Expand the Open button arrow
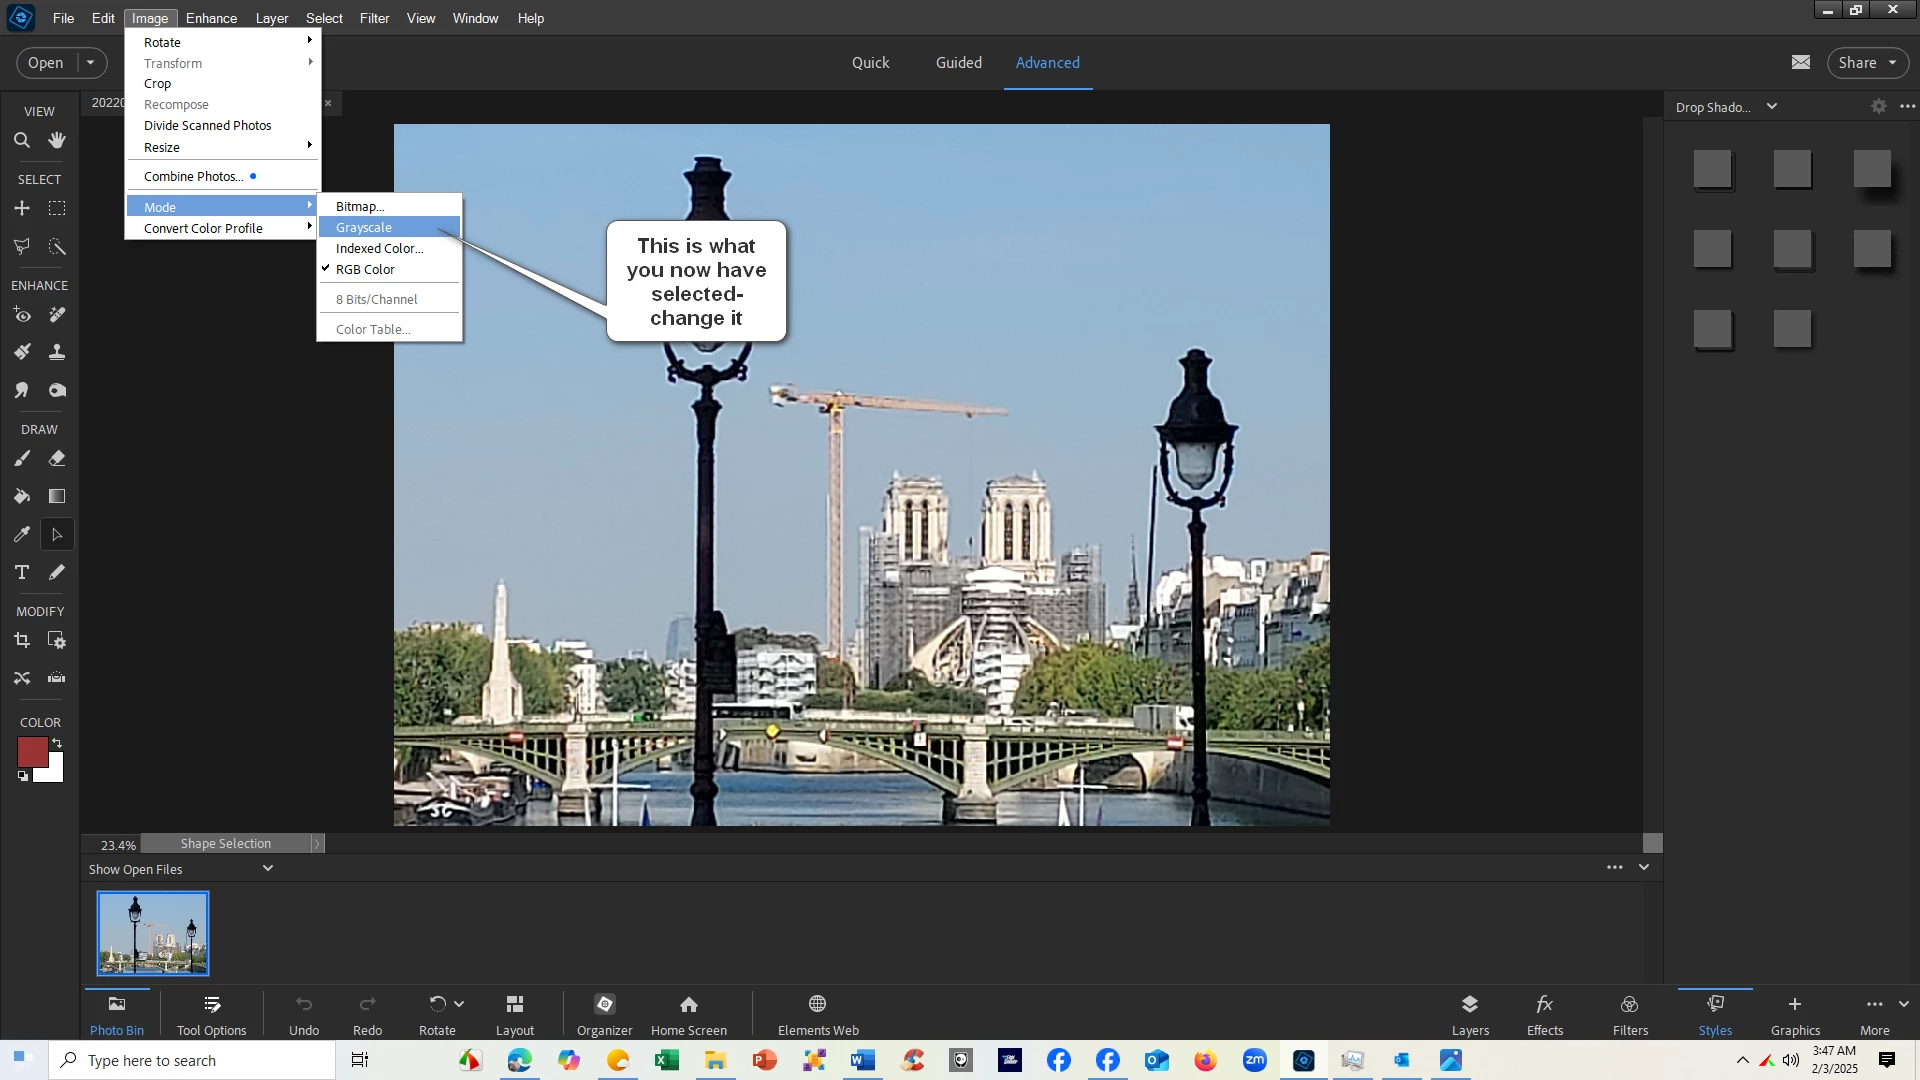Image resolution: width=1920 pixels, height=1080 pixels. point(90,63)
